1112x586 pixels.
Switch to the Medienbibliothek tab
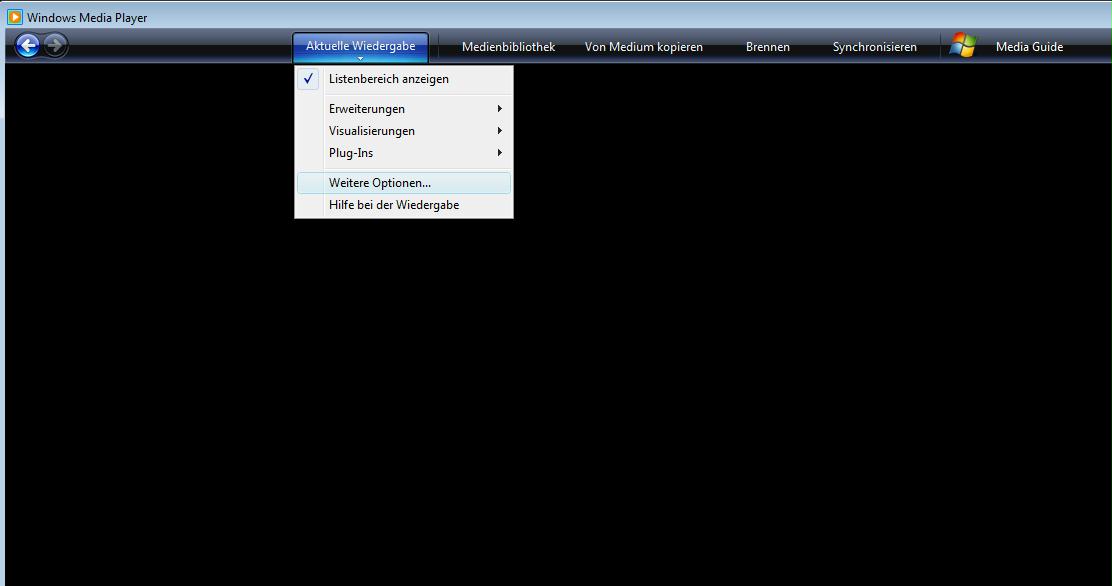click(508, 47)
